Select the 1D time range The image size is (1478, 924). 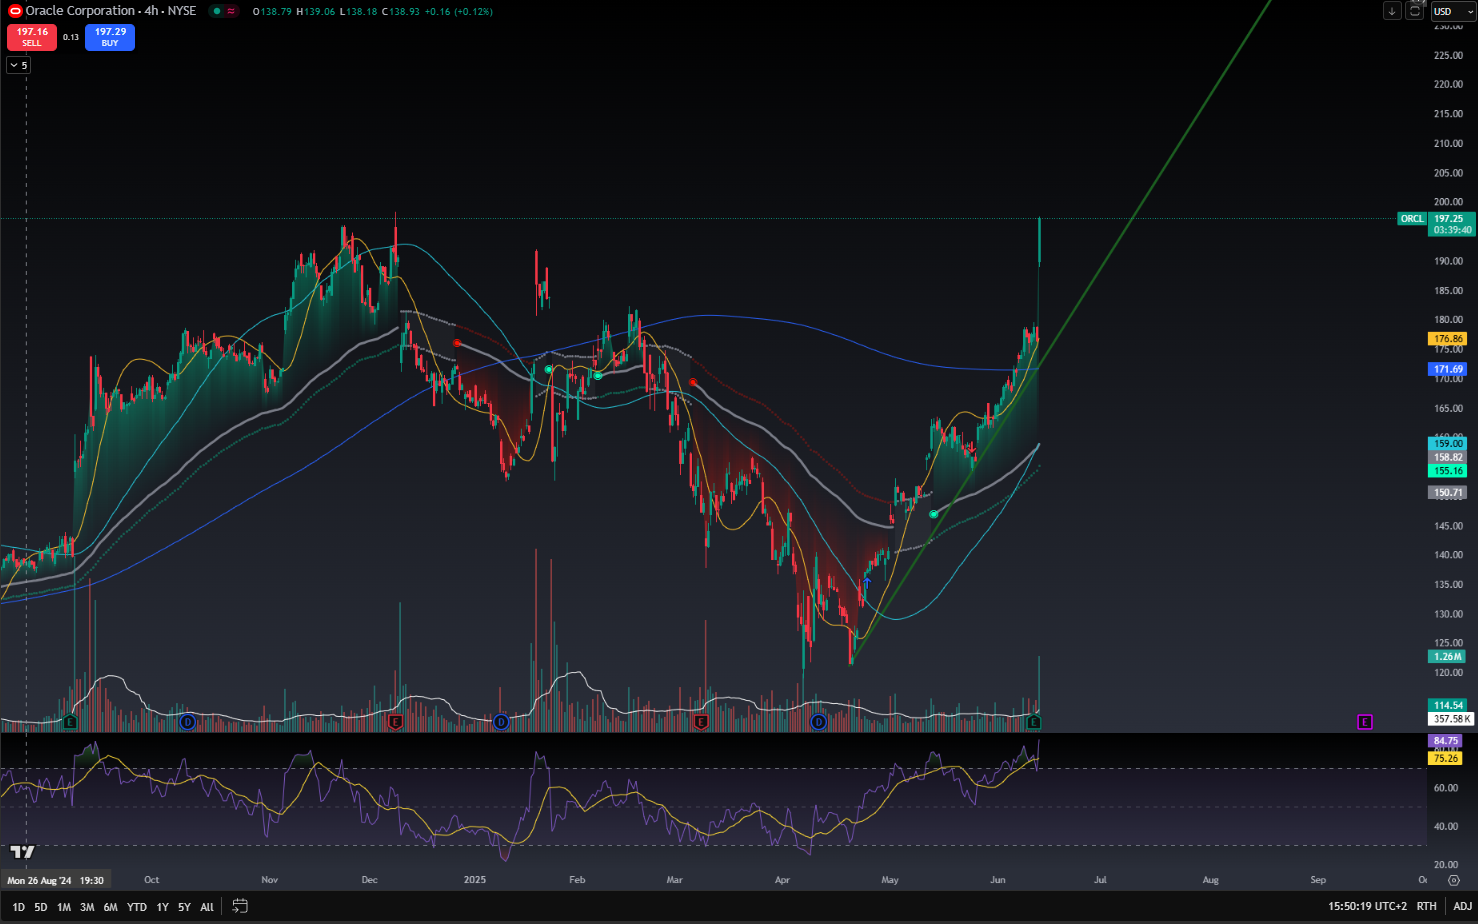[18, 907]
